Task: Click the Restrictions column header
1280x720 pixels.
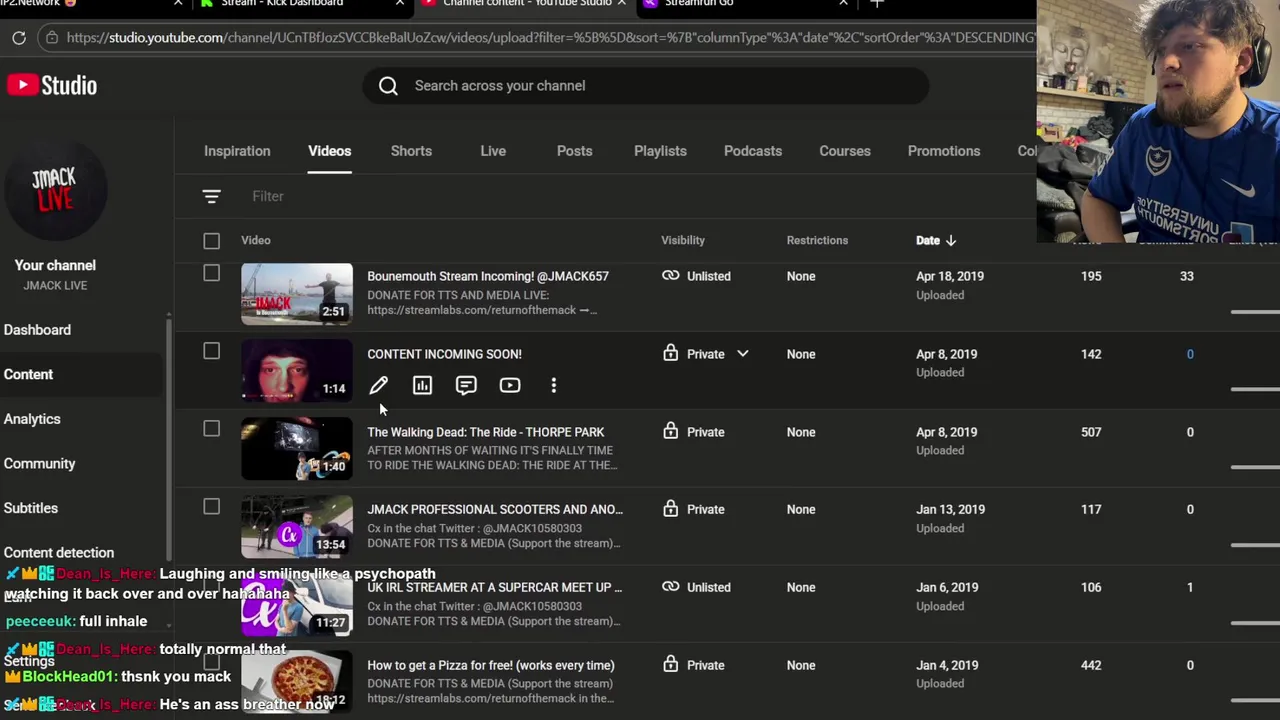Action: (x=817, y=240)
